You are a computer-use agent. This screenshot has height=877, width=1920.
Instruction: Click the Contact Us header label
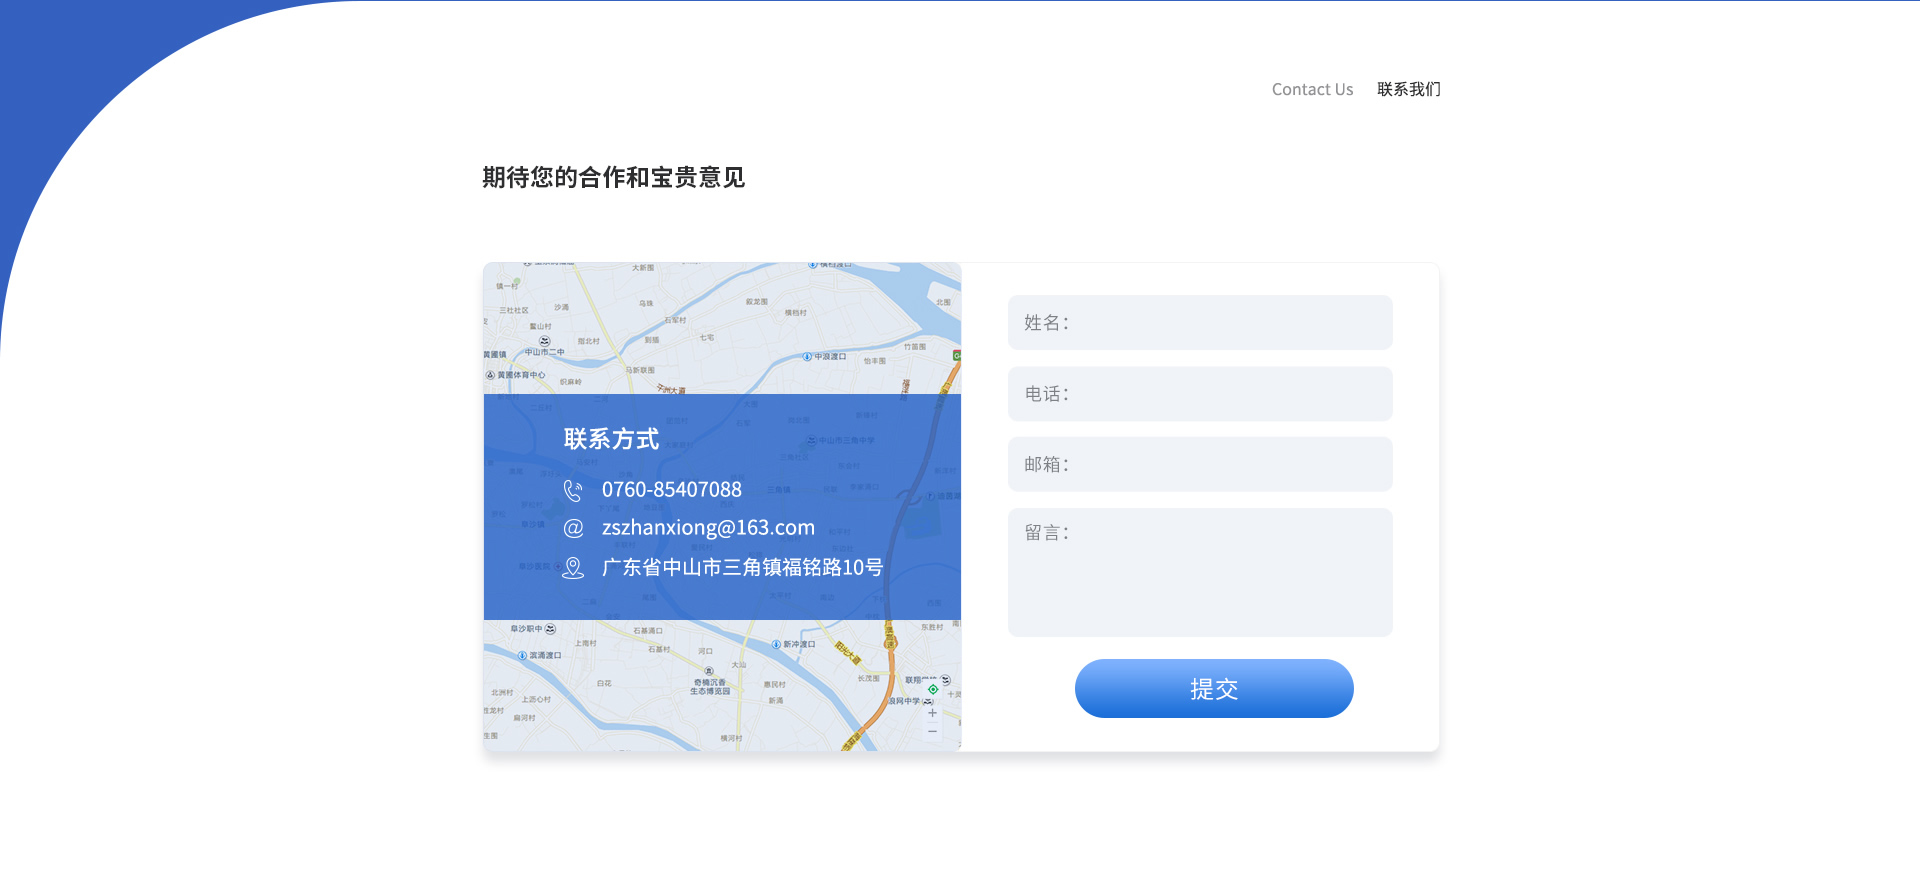1312,90
